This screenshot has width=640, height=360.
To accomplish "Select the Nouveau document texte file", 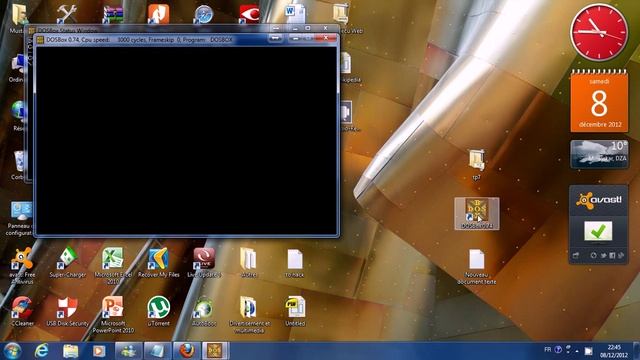I will pyautogui.click(x=476, y=266).
